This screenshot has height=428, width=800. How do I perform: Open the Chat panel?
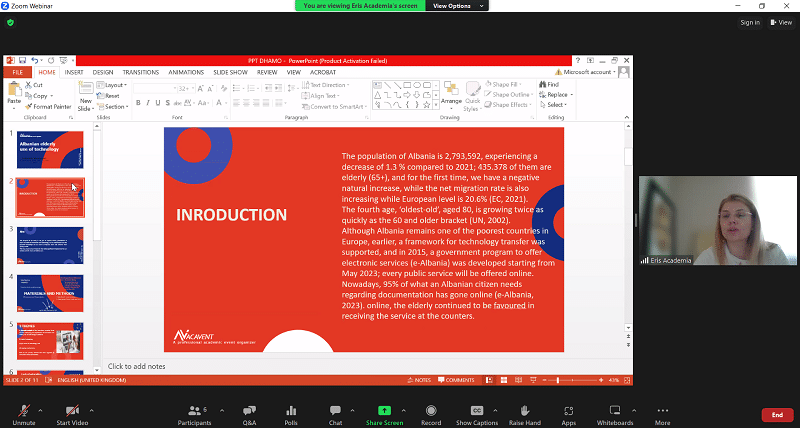coord(336,411)
